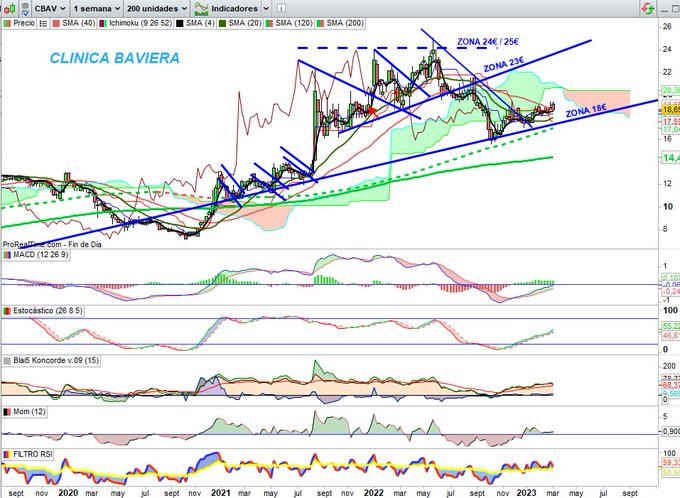Select the Precio legend label
Screen dimensions: 680x498
(x=23, y=23)
